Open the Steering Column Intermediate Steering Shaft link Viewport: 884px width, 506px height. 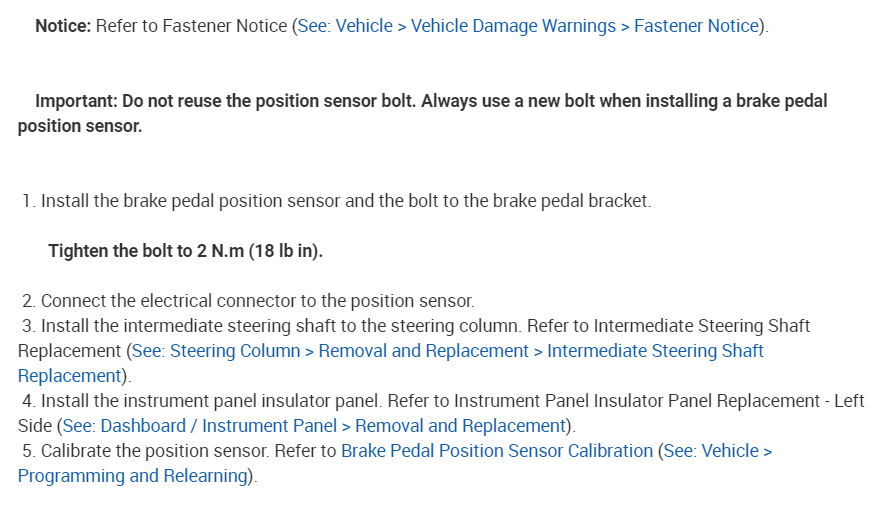click(x=447, y=351)
